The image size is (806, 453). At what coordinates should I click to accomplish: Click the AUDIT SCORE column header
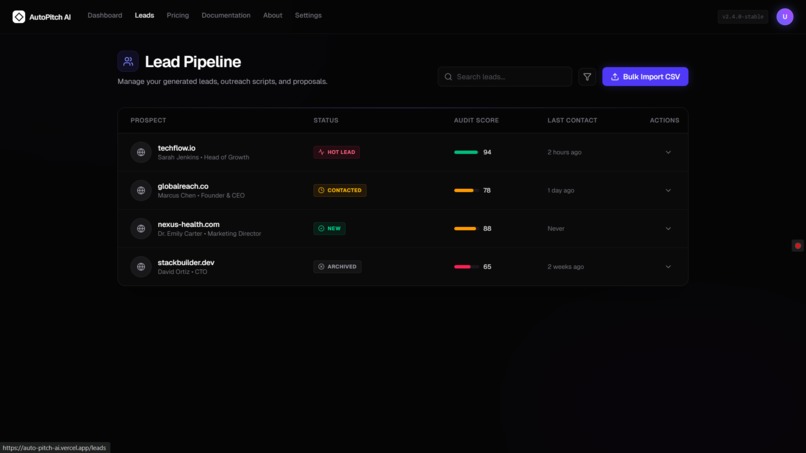[x=476, y=120]
